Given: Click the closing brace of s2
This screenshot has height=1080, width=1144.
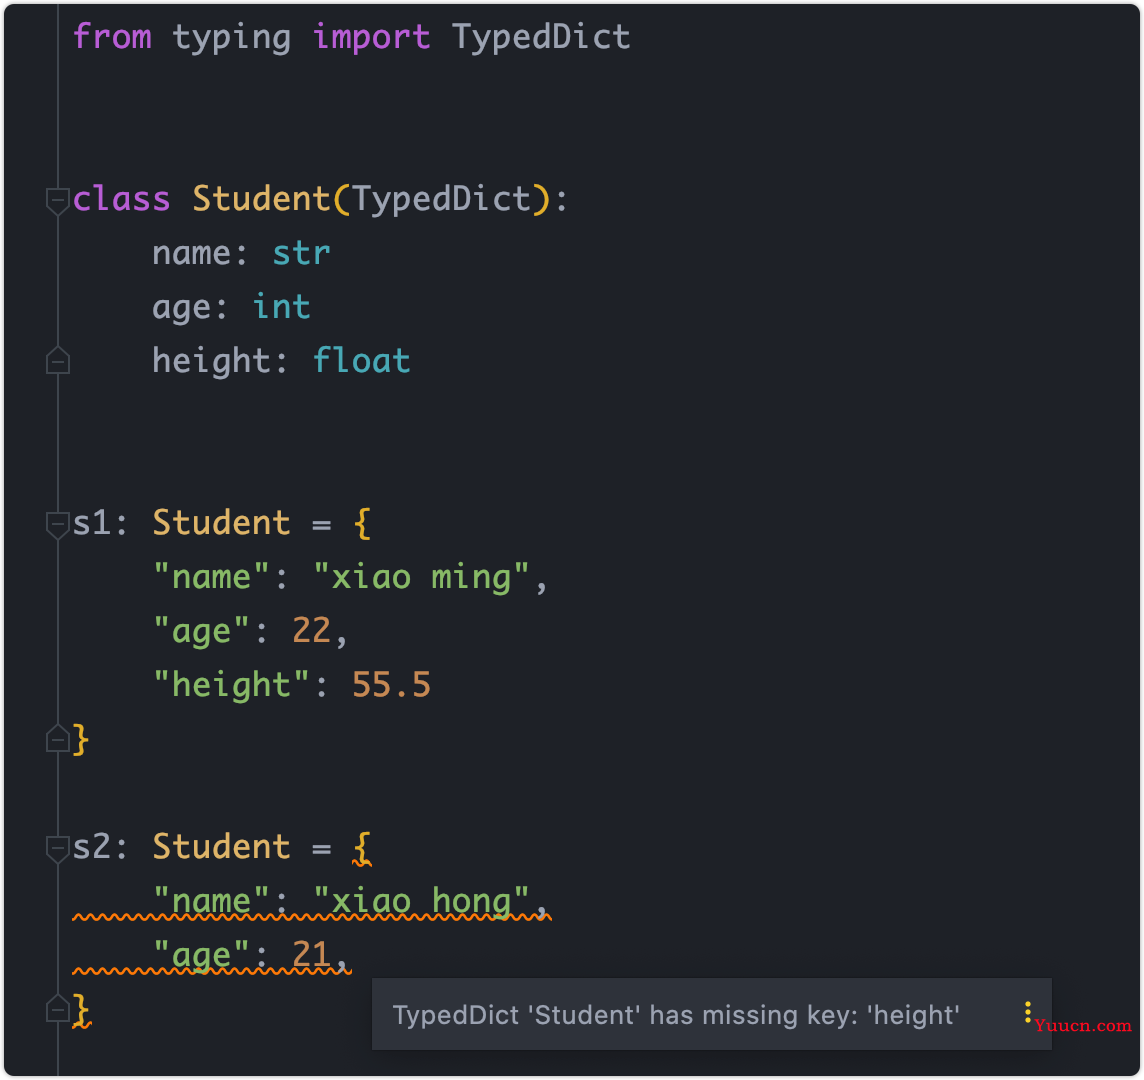Looking at the screenshot, I should pos(81,1011).
